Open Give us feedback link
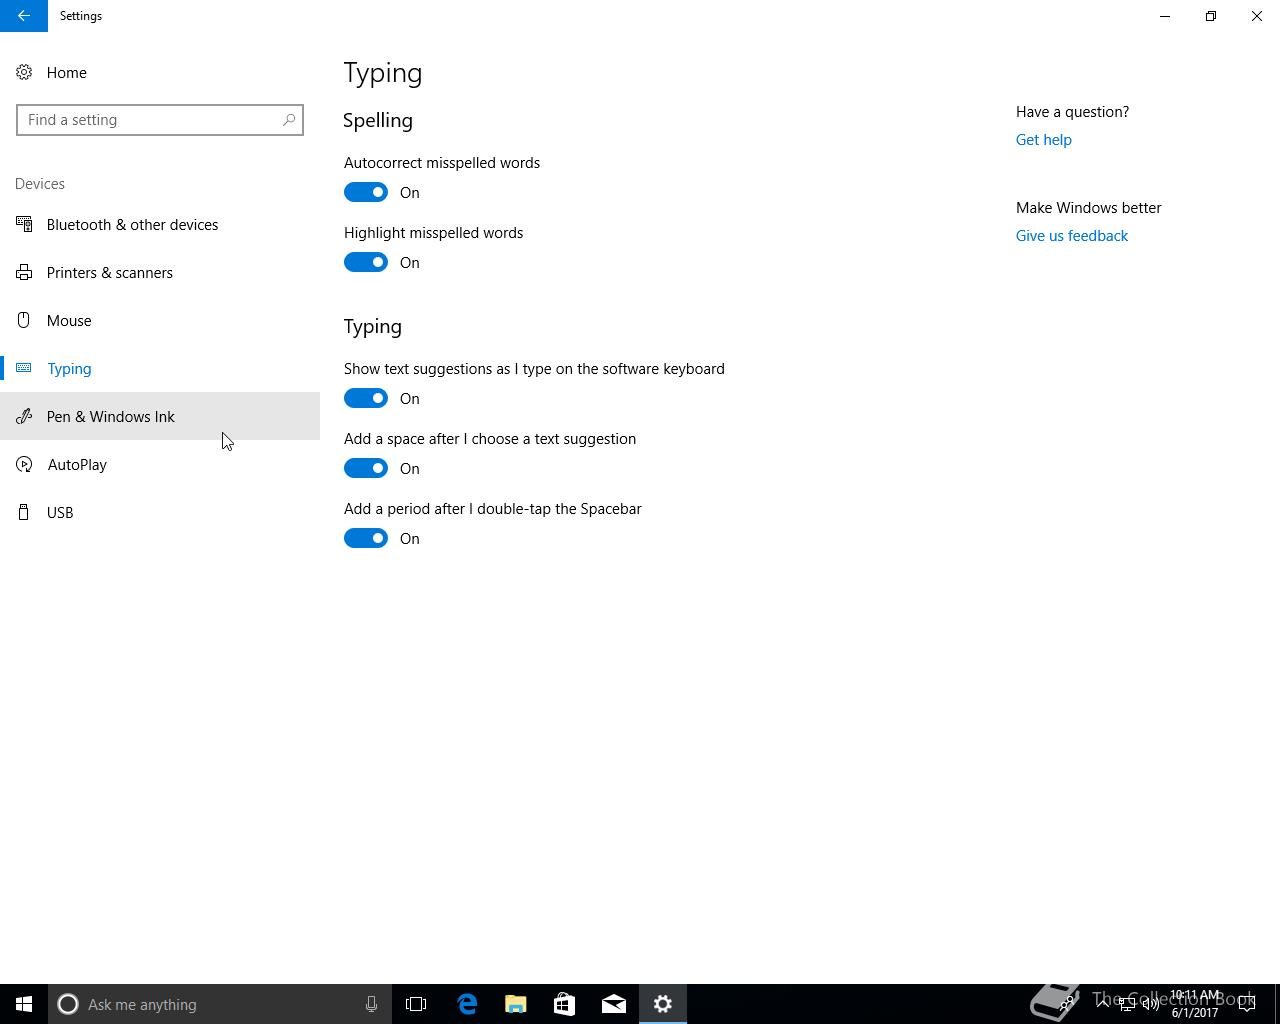This screenshot has width=1280, height=1024. [x=1071, y=236]
